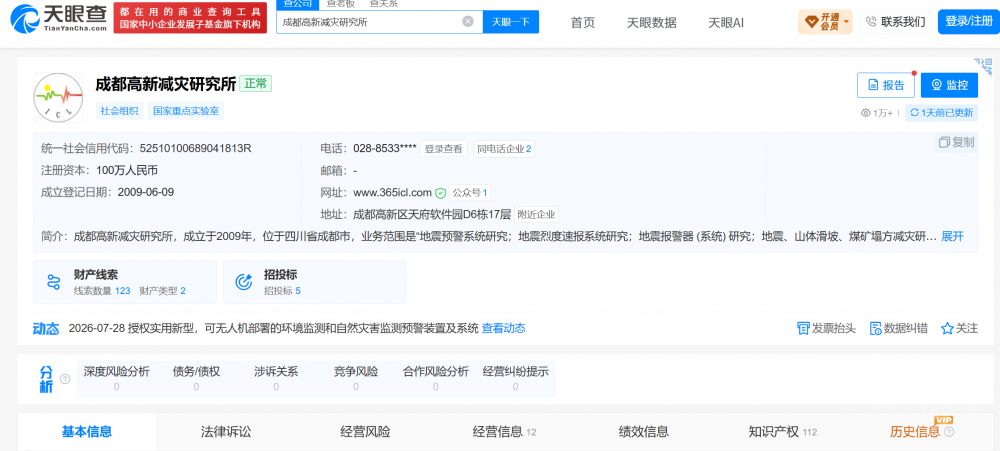Viewport: 1000px width, 451px height.
Task: Open the 天眼数据 menu
Action: [651, 22]
